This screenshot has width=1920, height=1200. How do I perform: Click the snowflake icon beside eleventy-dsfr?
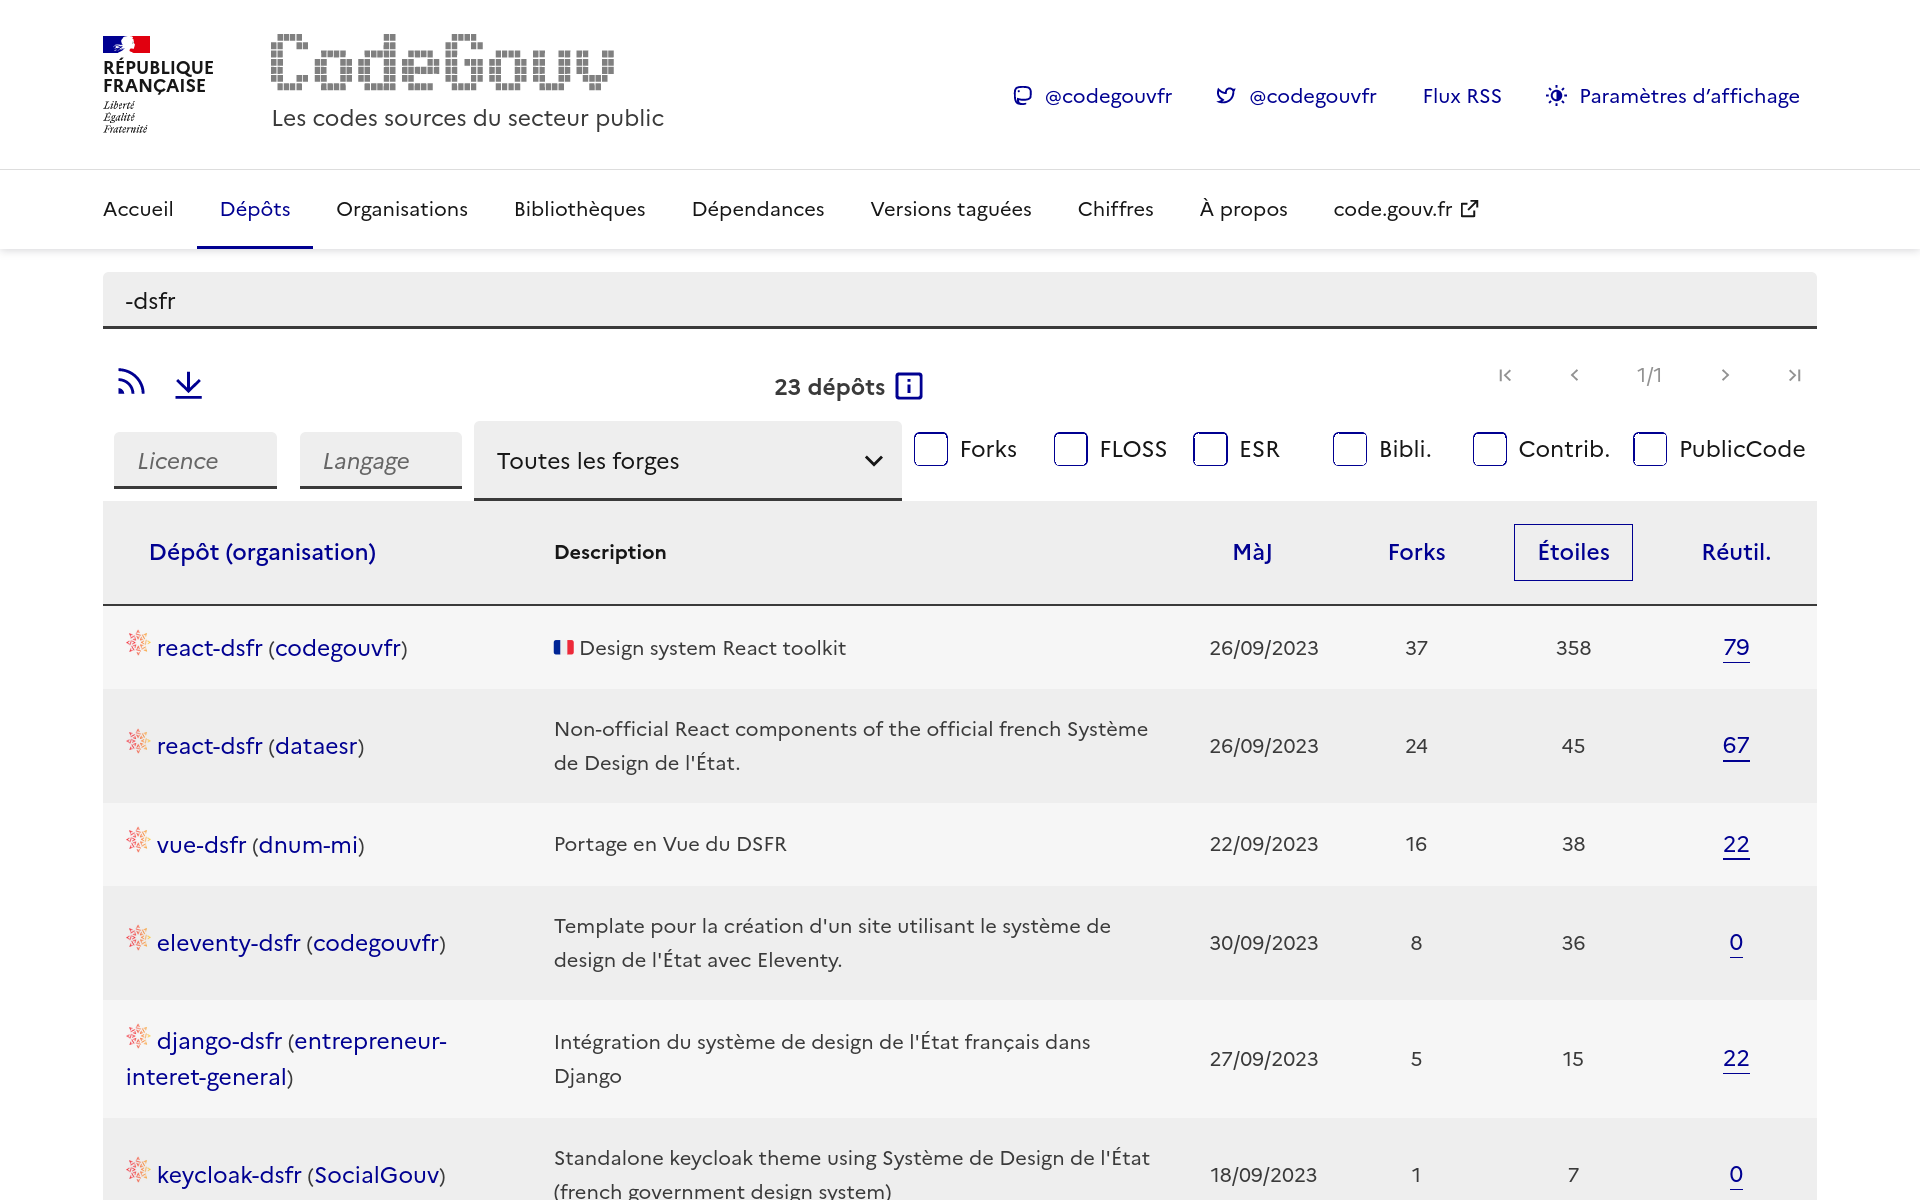[138, 937]
